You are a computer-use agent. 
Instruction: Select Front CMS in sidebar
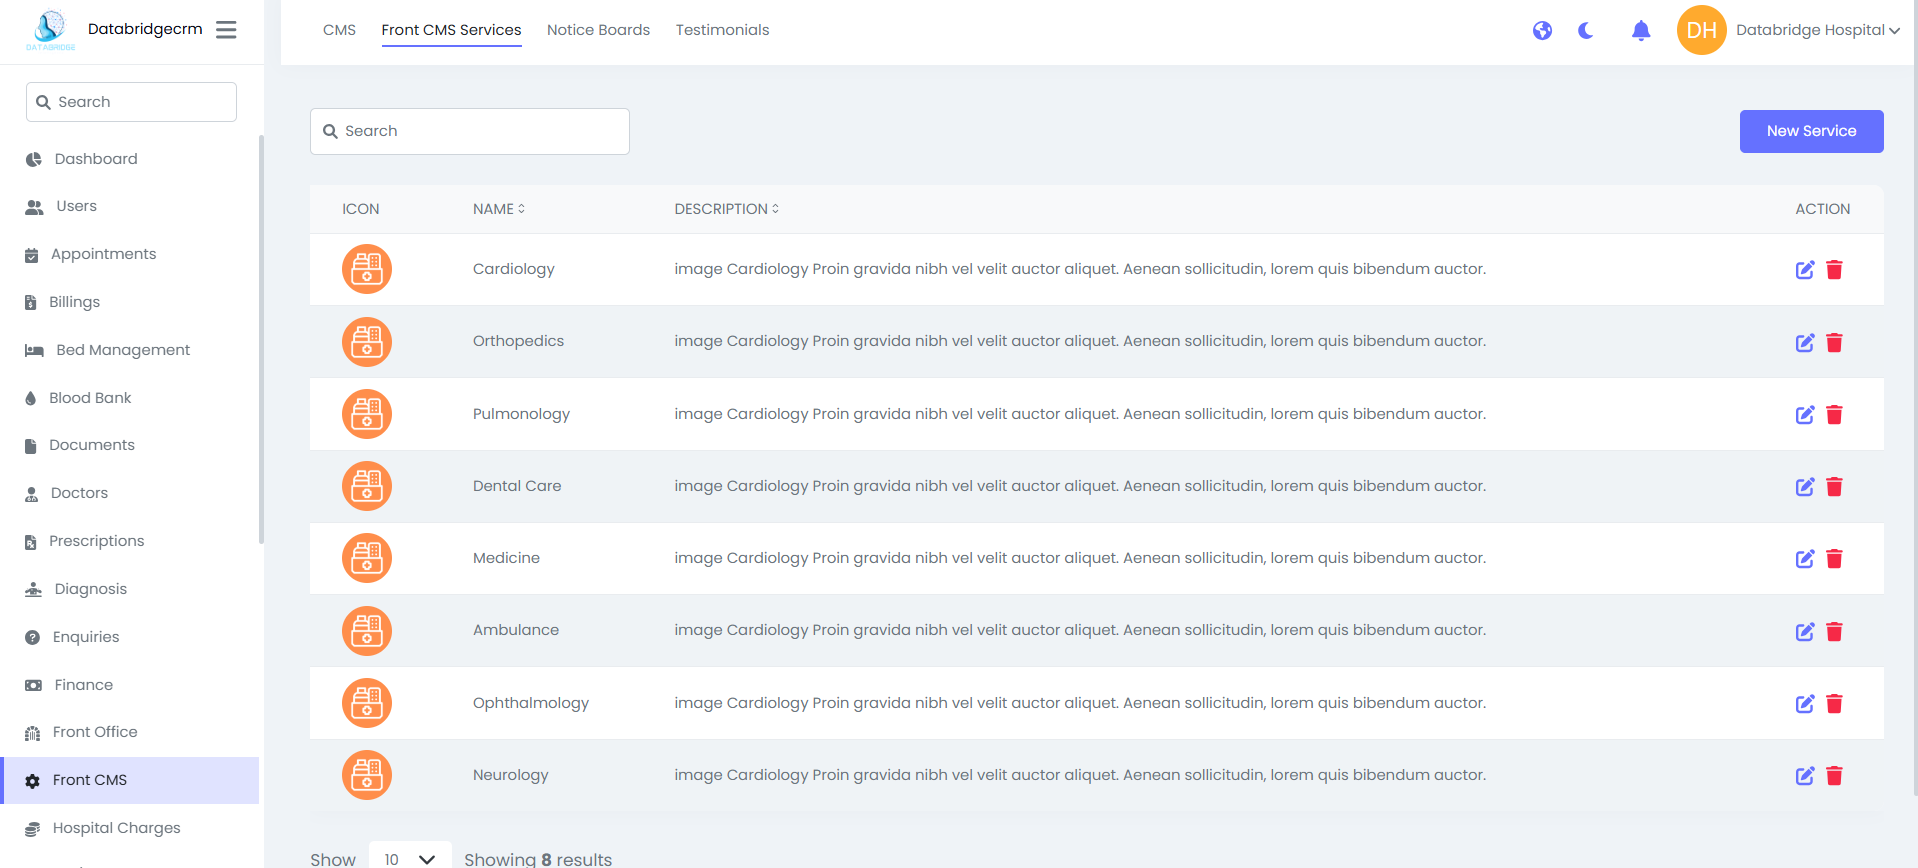pyautogui.click(x=130, y=780)
